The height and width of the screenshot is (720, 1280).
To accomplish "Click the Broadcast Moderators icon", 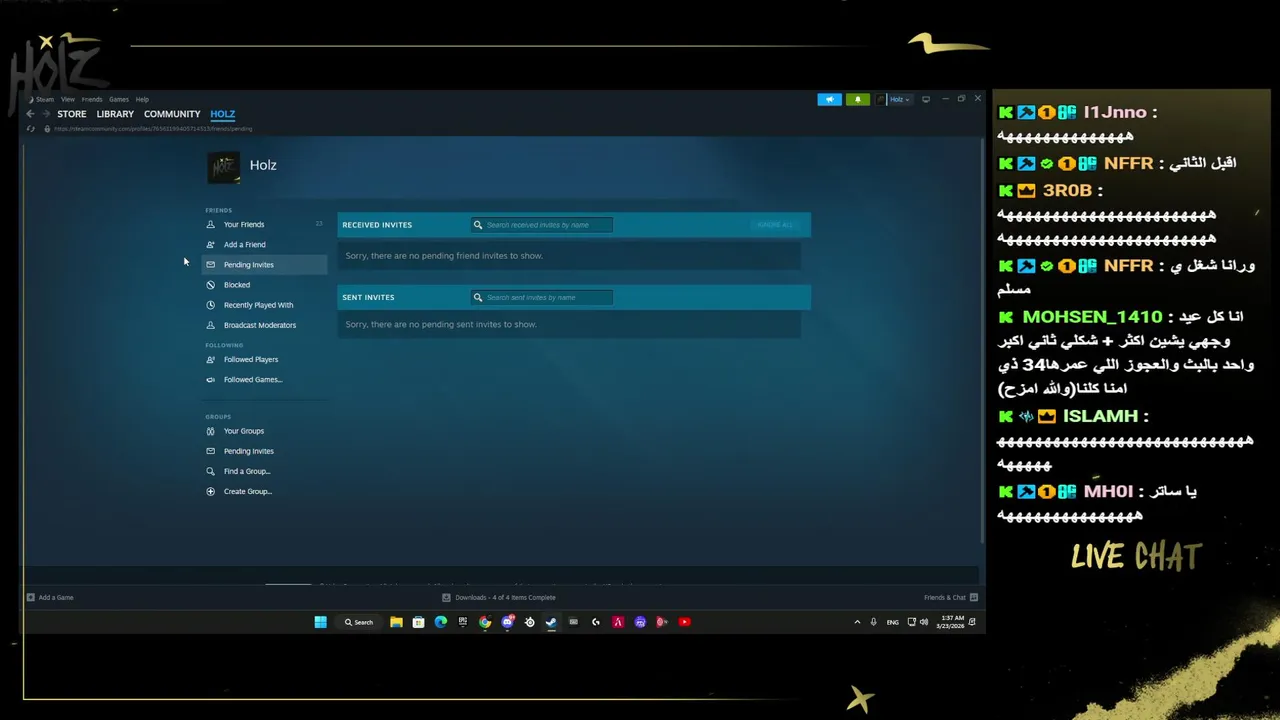I will [x=210, y=325].
